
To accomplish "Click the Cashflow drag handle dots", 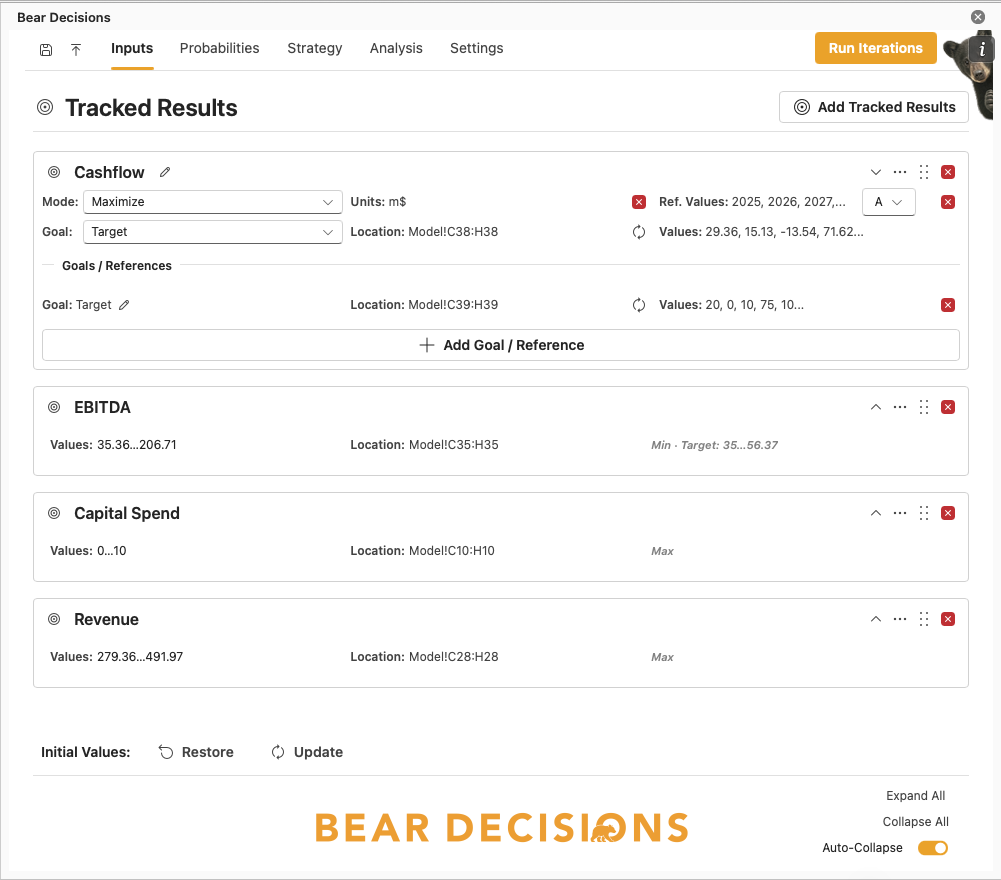I will (924, 172).
